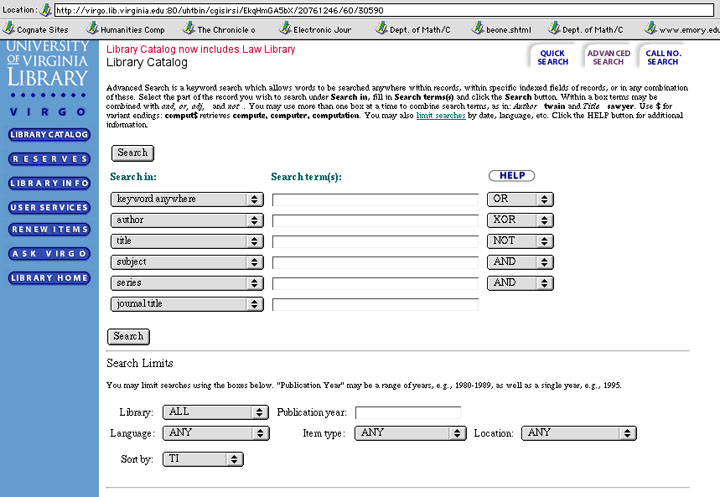Click the beone.shtml bookmark icon

click(478, 28)
